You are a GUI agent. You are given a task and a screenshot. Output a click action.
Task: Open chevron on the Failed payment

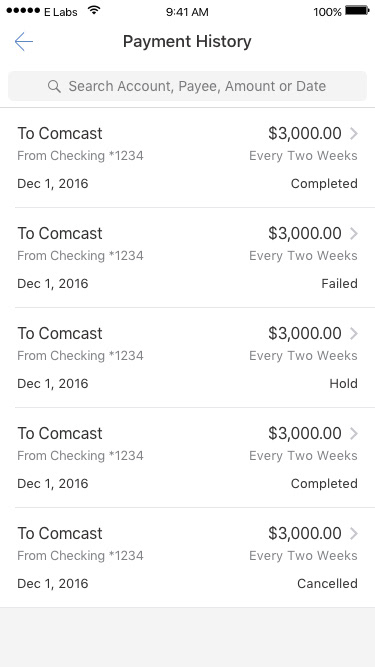pos(354,234)
